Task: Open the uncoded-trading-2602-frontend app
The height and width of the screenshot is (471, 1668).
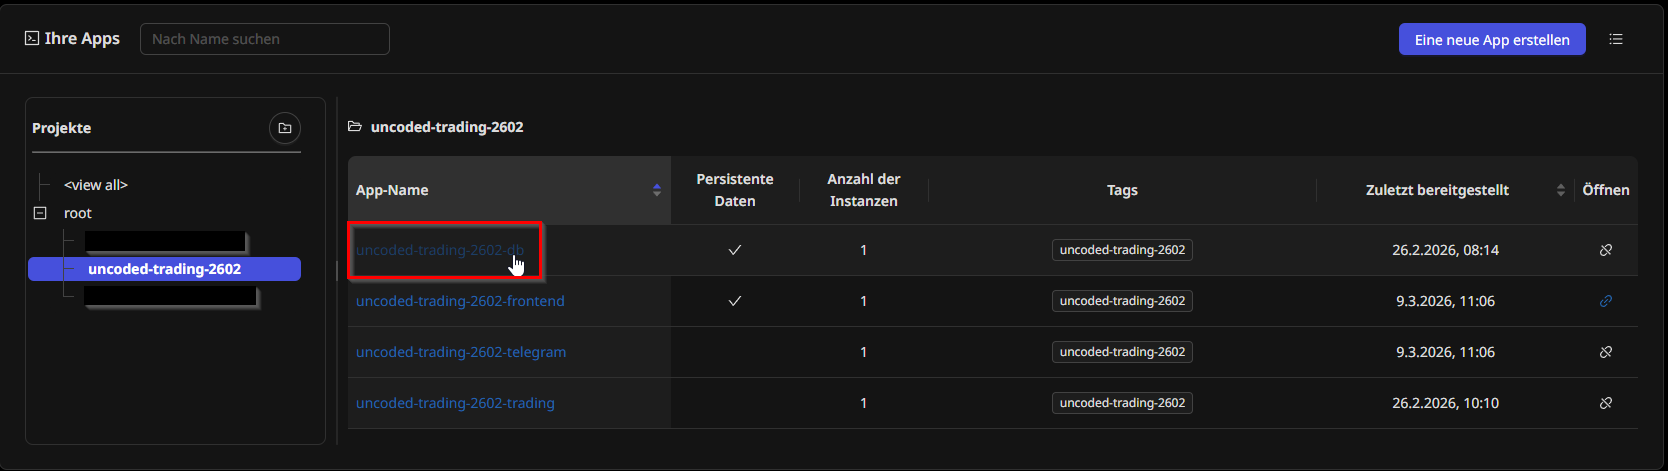Action: click(x=460, y=301)
